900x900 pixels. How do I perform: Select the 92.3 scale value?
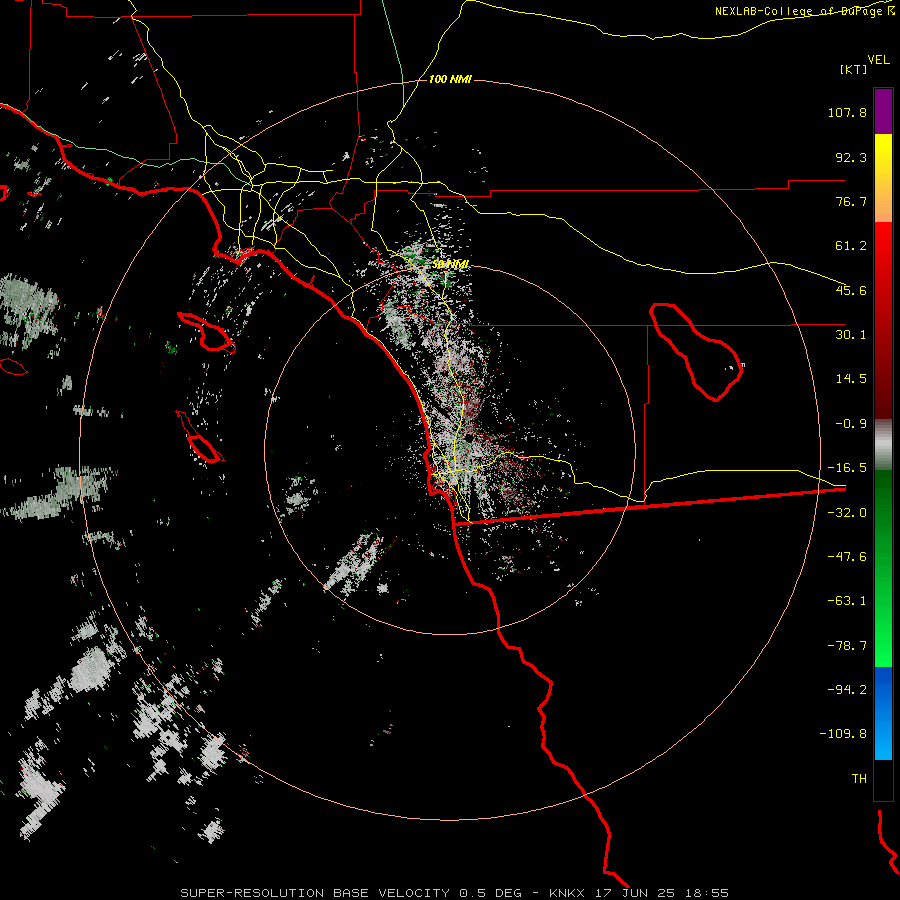tap(851, 157)
